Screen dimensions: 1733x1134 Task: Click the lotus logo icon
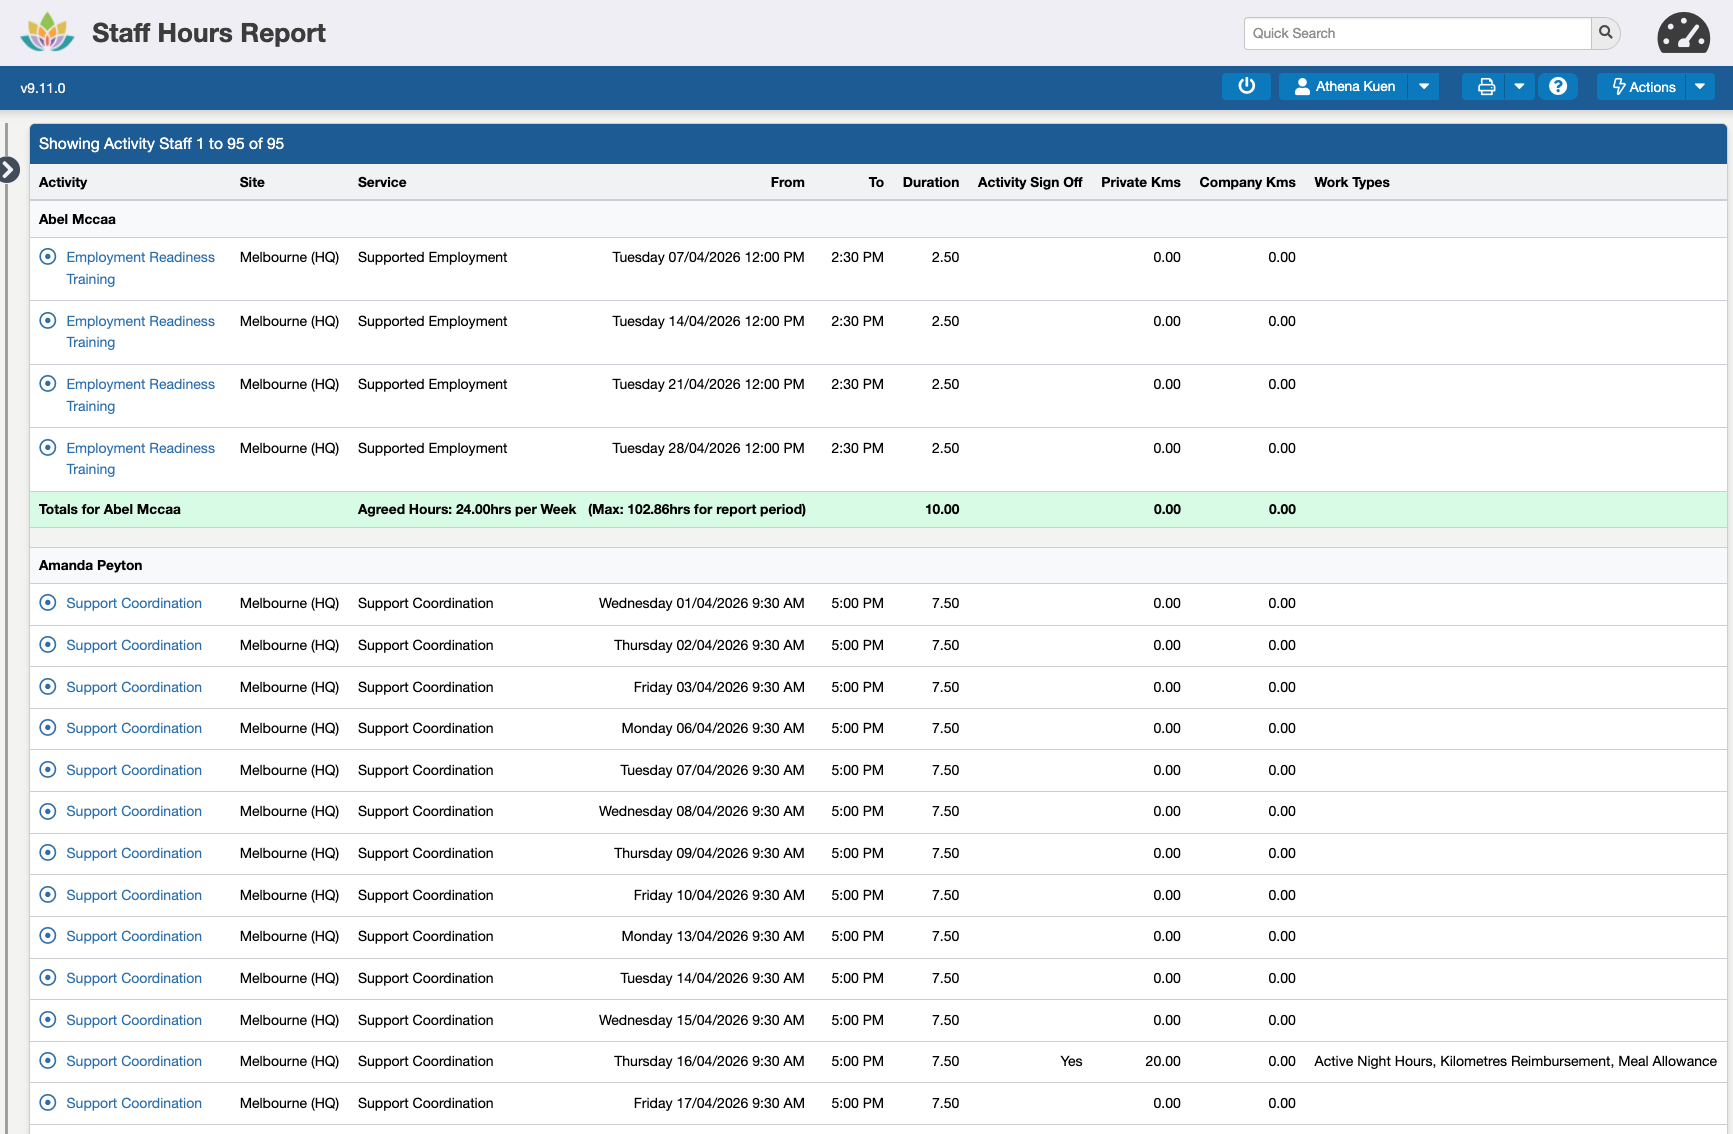47,33
